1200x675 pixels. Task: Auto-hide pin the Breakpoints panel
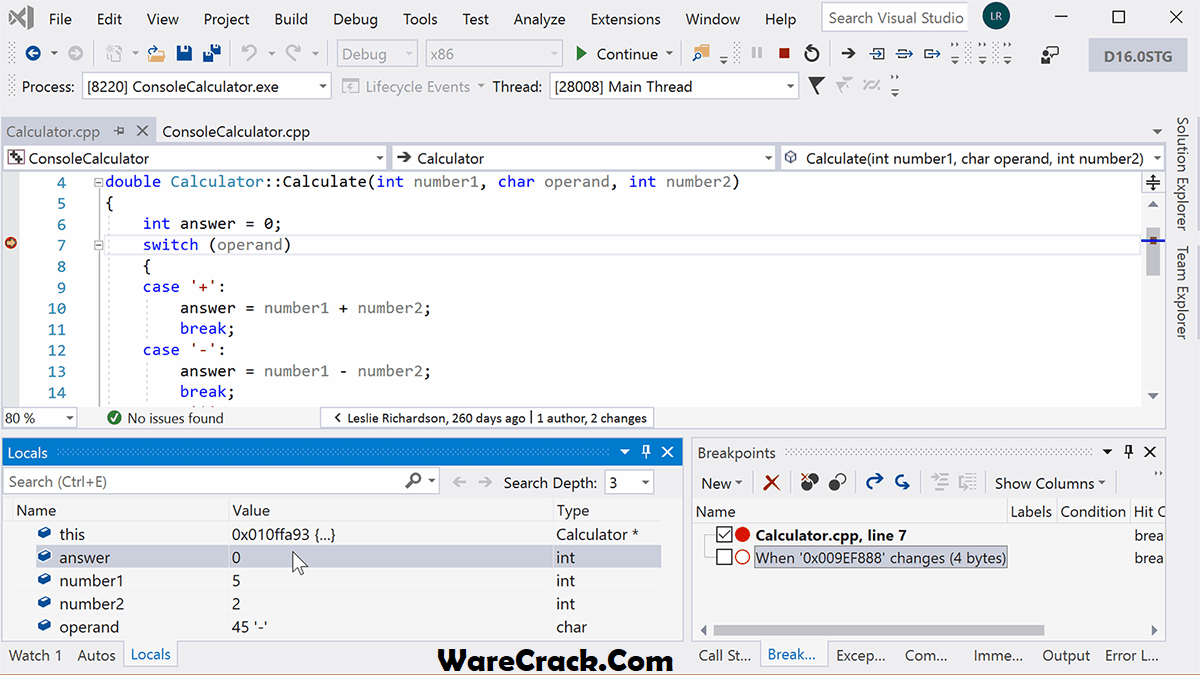[1129, 452]
